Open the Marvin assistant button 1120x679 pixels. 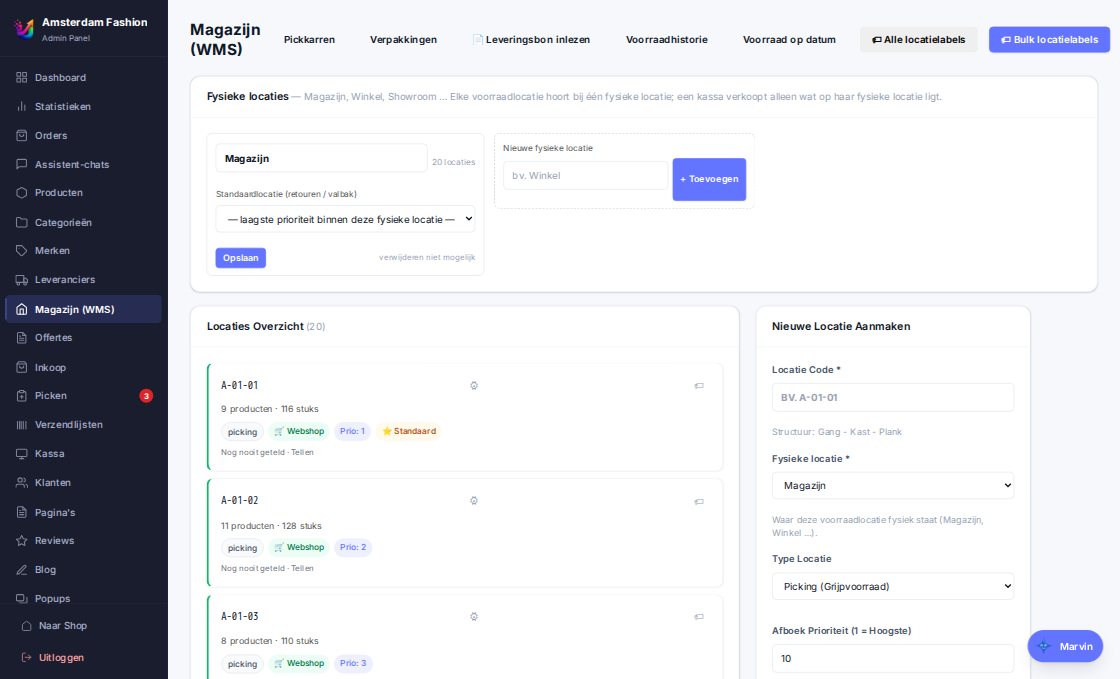(1065, 646)
